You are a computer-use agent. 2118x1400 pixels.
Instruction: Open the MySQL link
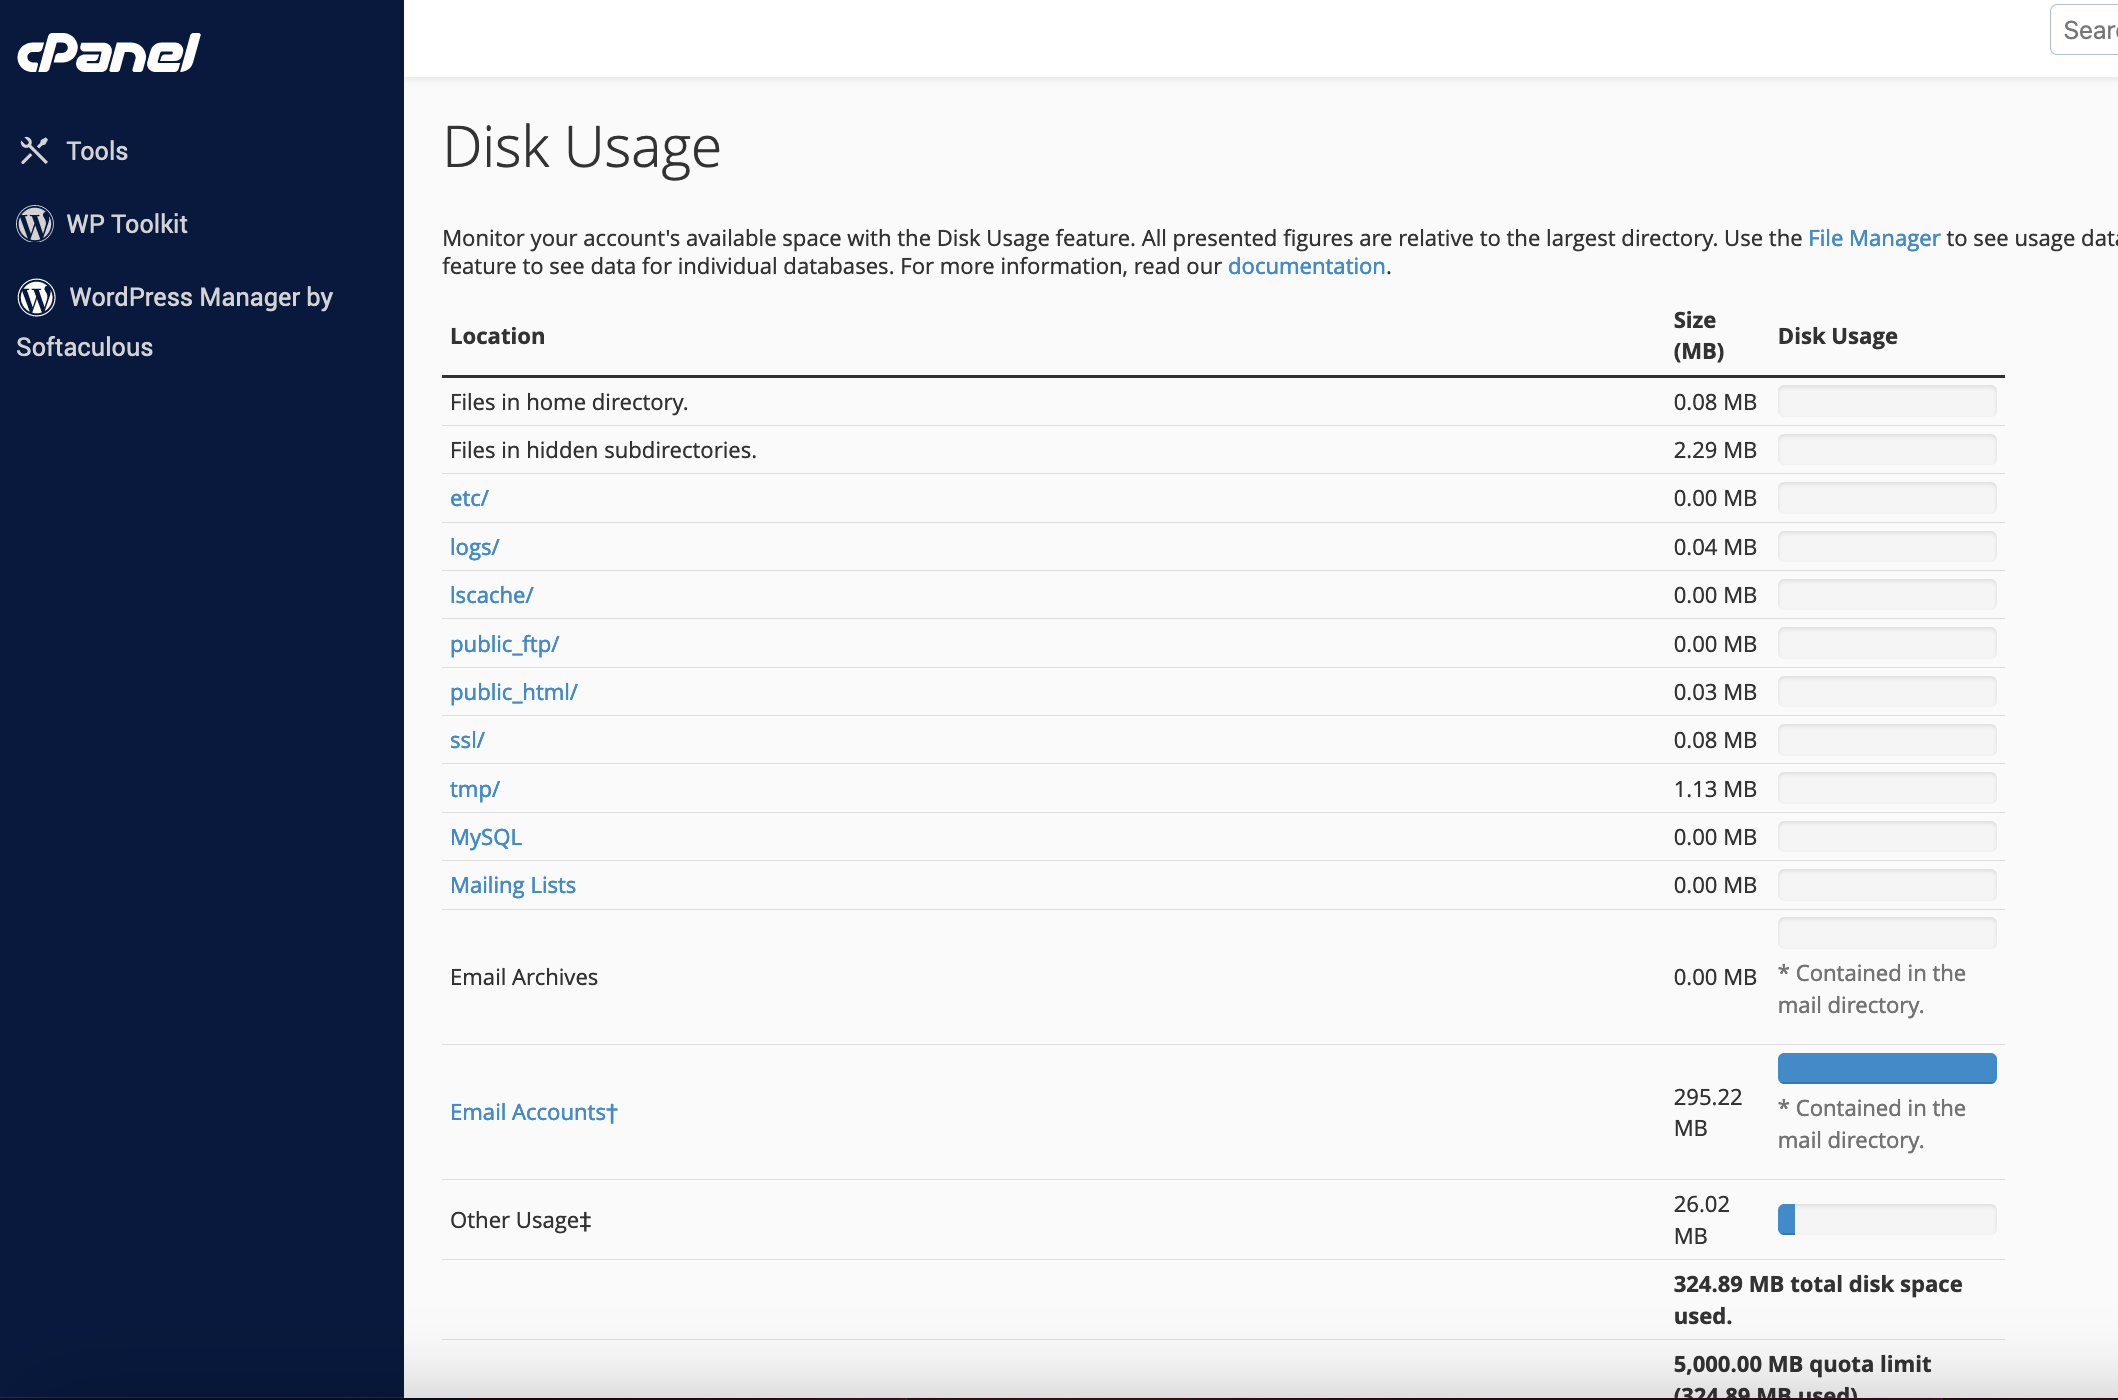486,837
